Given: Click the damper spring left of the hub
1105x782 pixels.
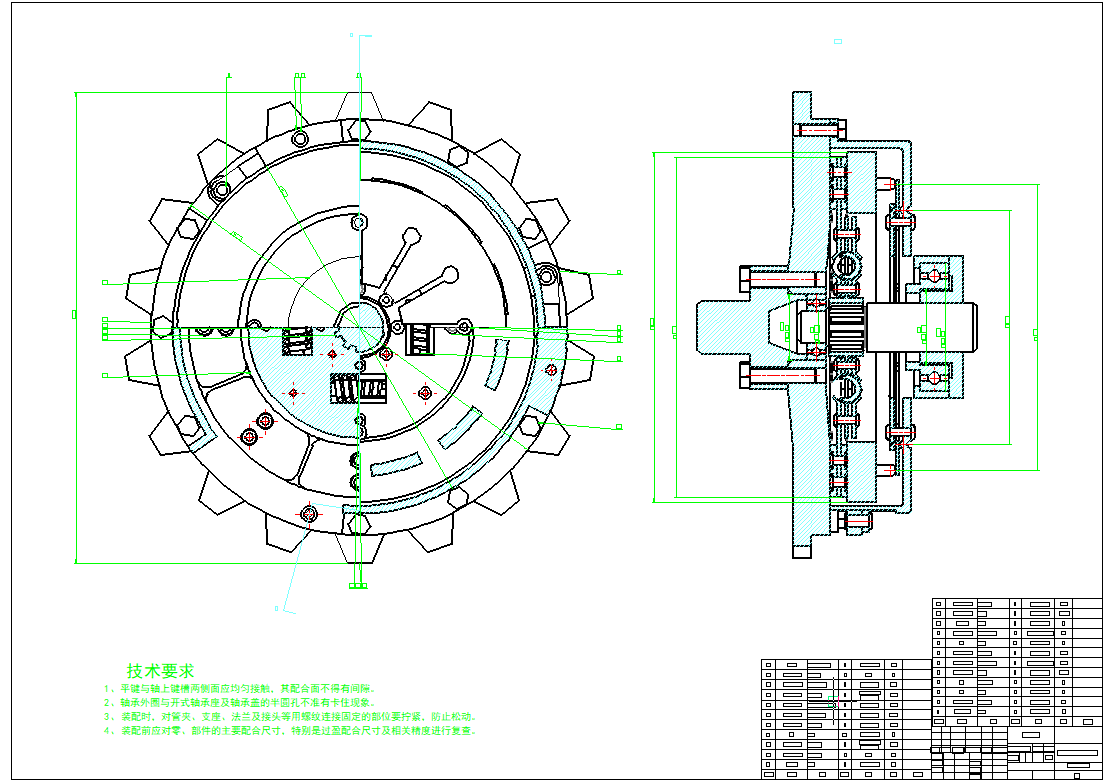Looking at the screenshot, I should click(x=299, y=341).
